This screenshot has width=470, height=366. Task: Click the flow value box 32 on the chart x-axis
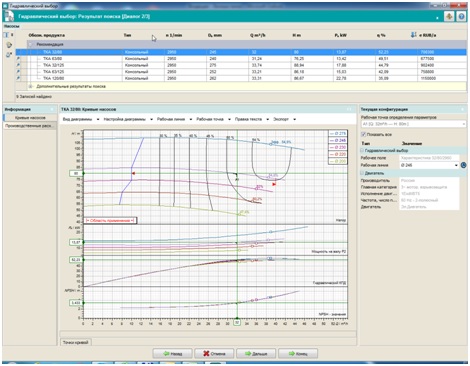[237, 323]
